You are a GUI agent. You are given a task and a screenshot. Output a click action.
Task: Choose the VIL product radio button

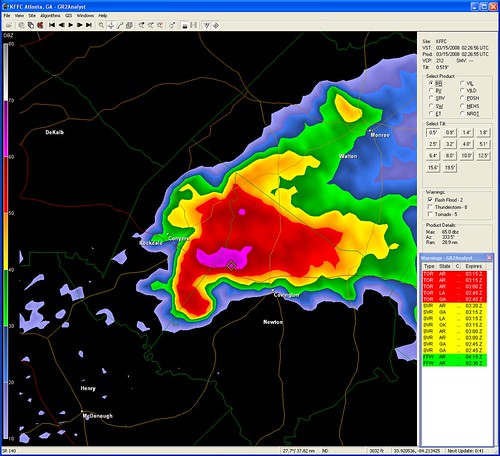pyautogui.click(x=462, y=83)
